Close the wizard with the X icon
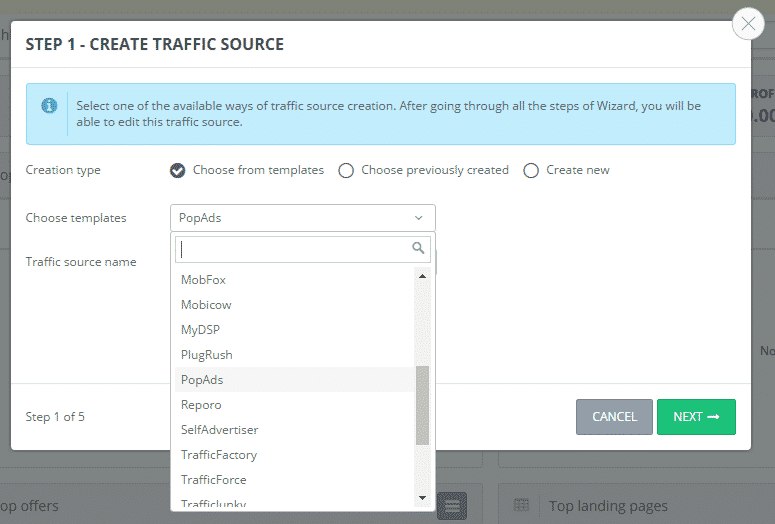This screenshot has width=775, height=524. click(748, 24)
